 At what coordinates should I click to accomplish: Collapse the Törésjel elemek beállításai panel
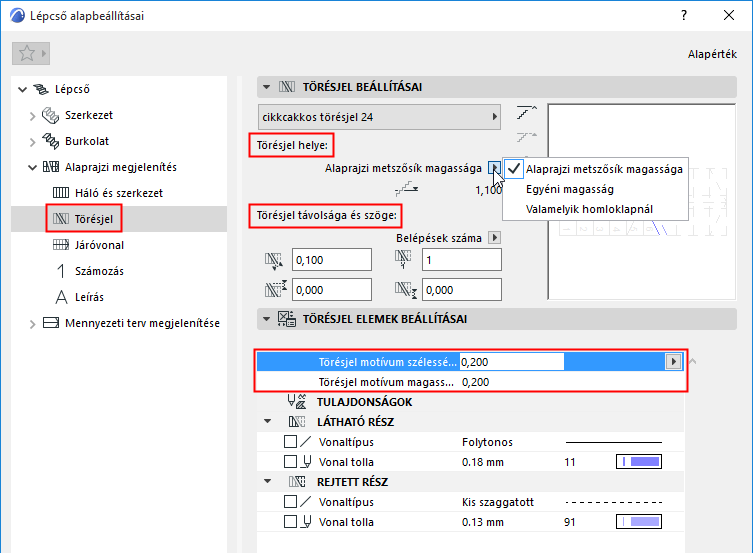coord(267,319)
